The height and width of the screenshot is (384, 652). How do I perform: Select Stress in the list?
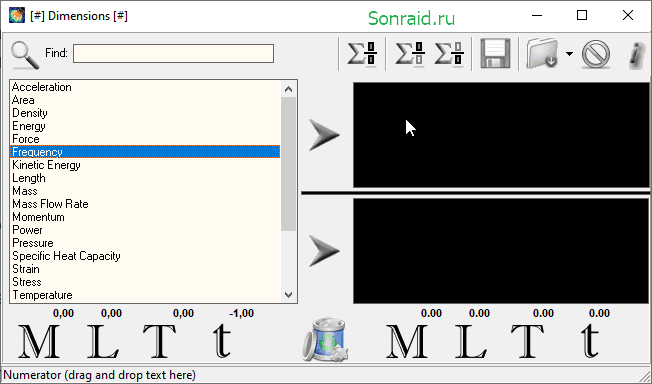pos(145,282)
